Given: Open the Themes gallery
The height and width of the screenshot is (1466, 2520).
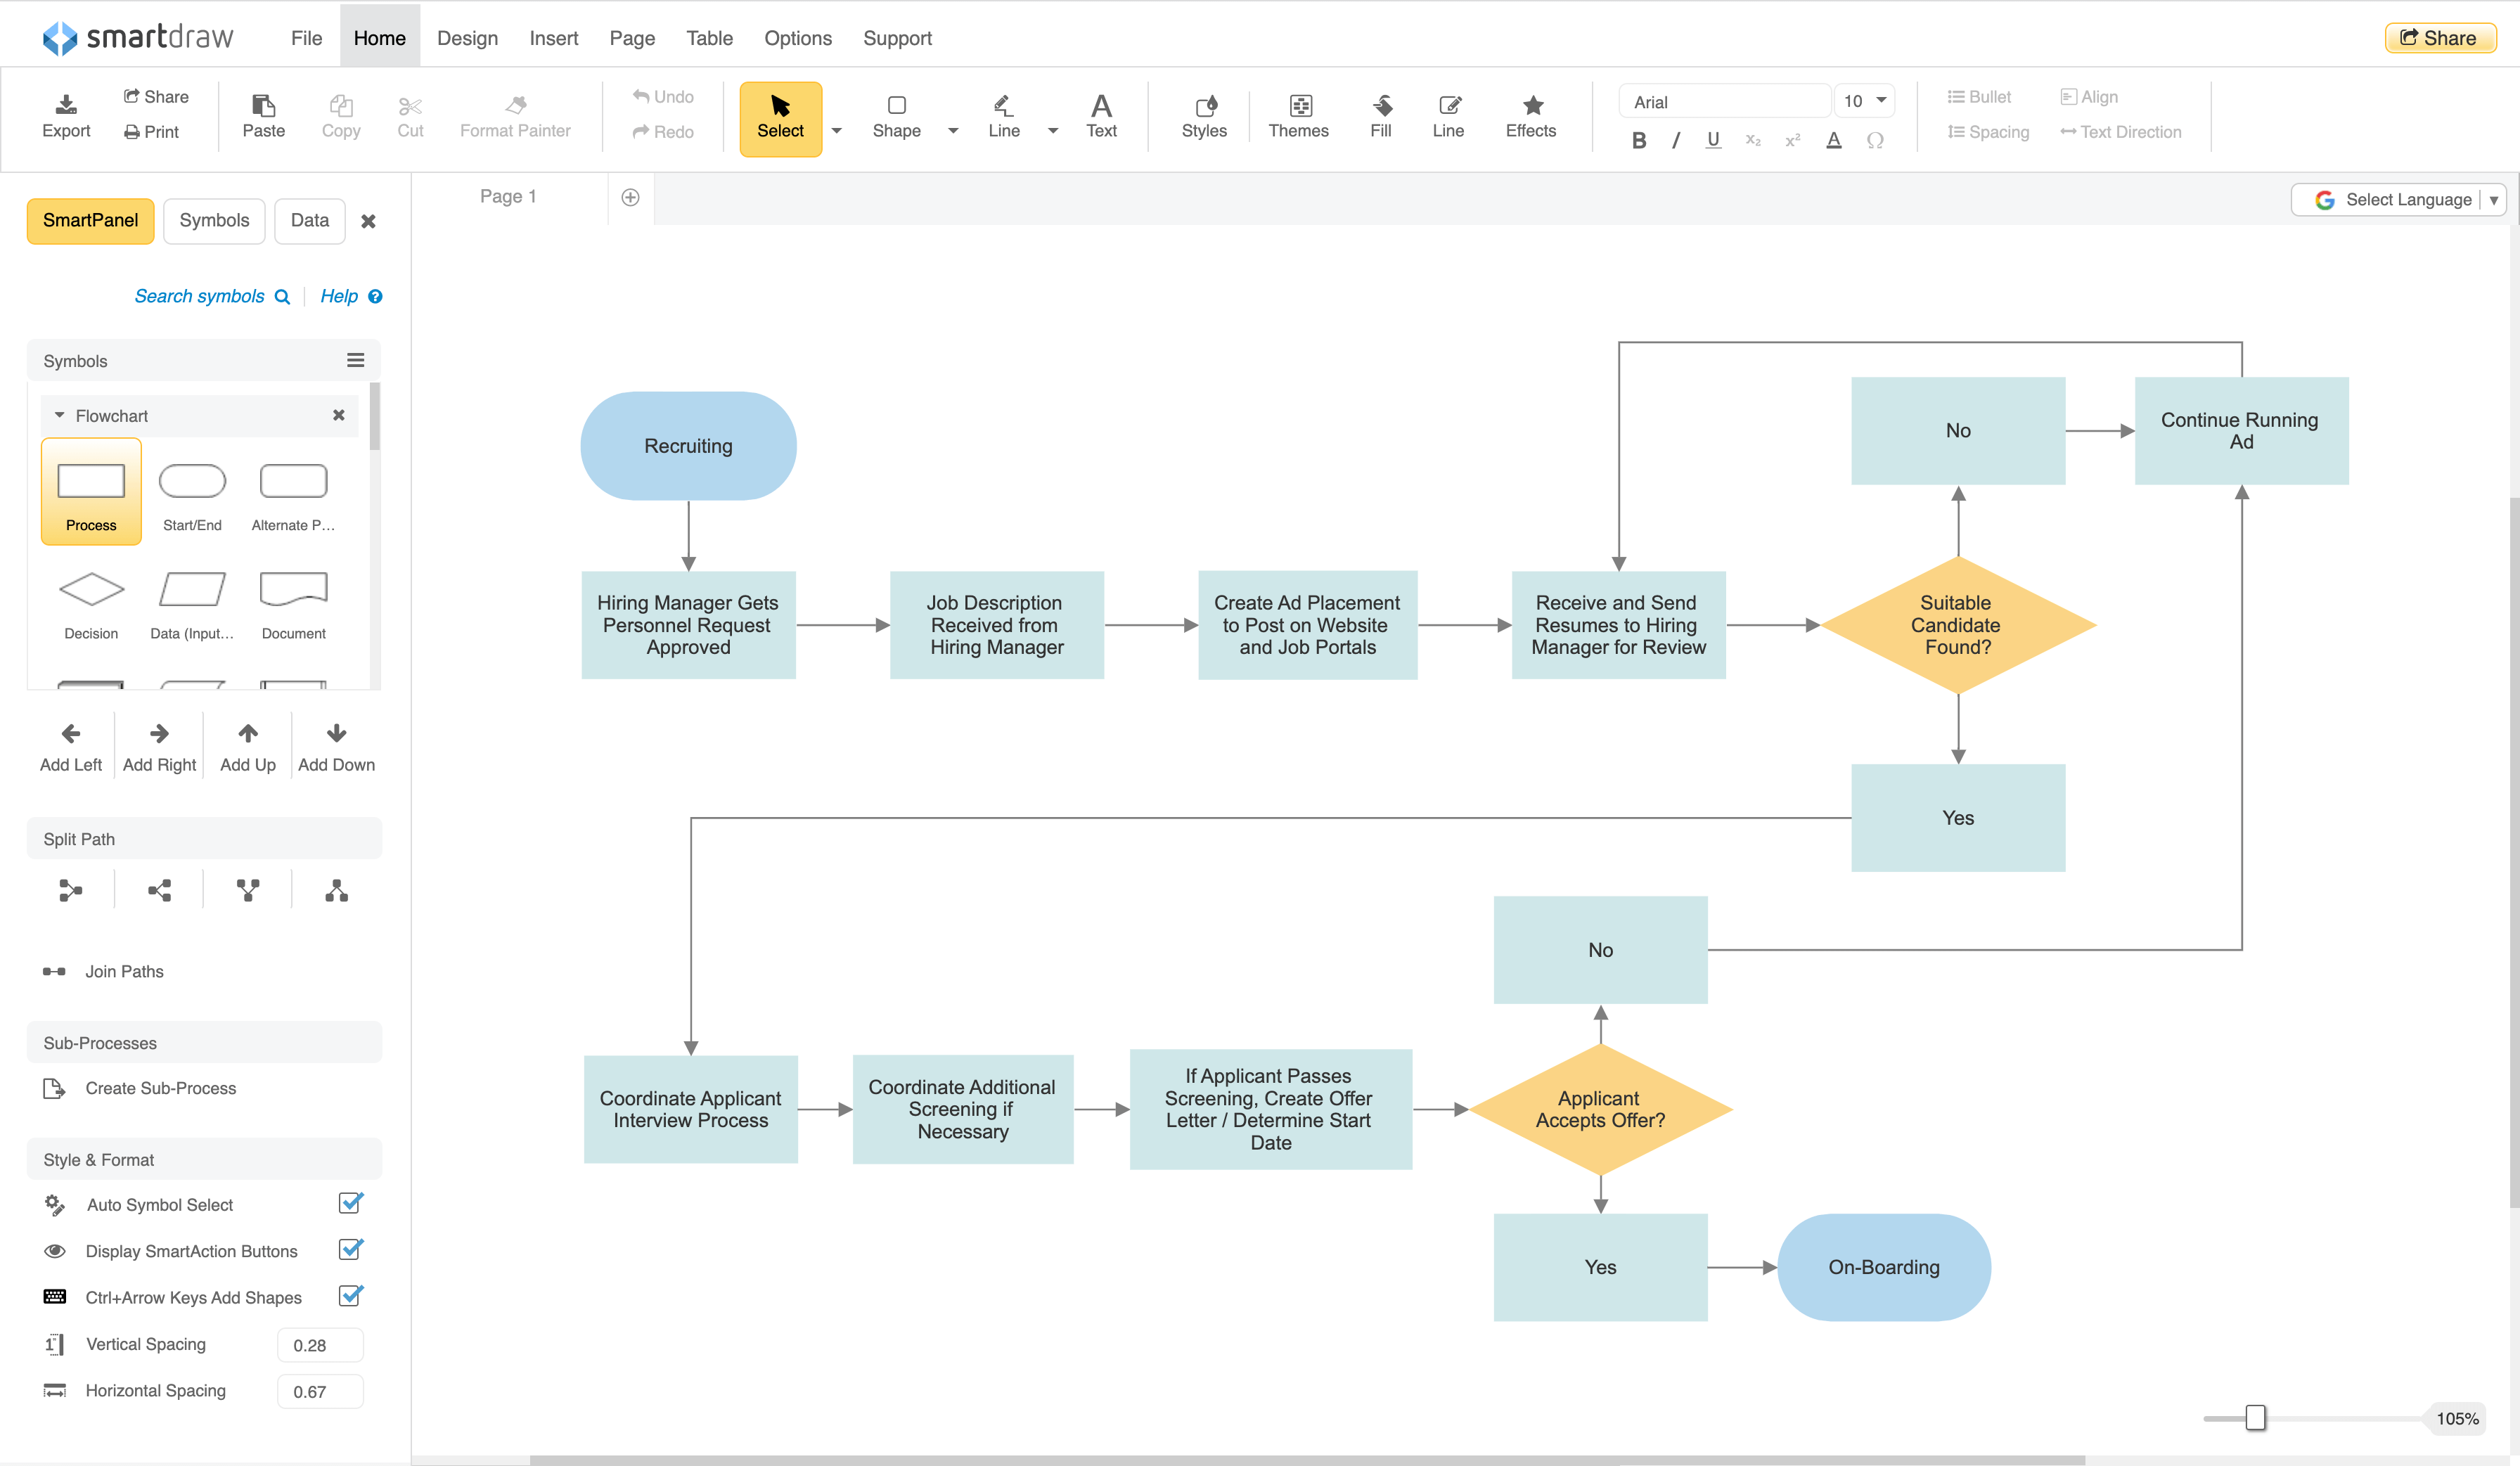Looking at the screenshot, I should coord(1298,116).
